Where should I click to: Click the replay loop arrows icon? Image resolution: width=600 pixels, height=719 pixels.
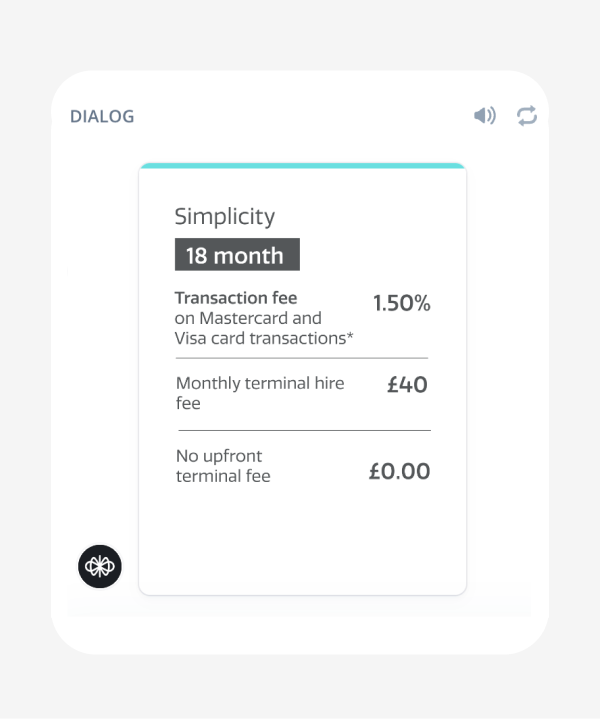coord(527,116)
